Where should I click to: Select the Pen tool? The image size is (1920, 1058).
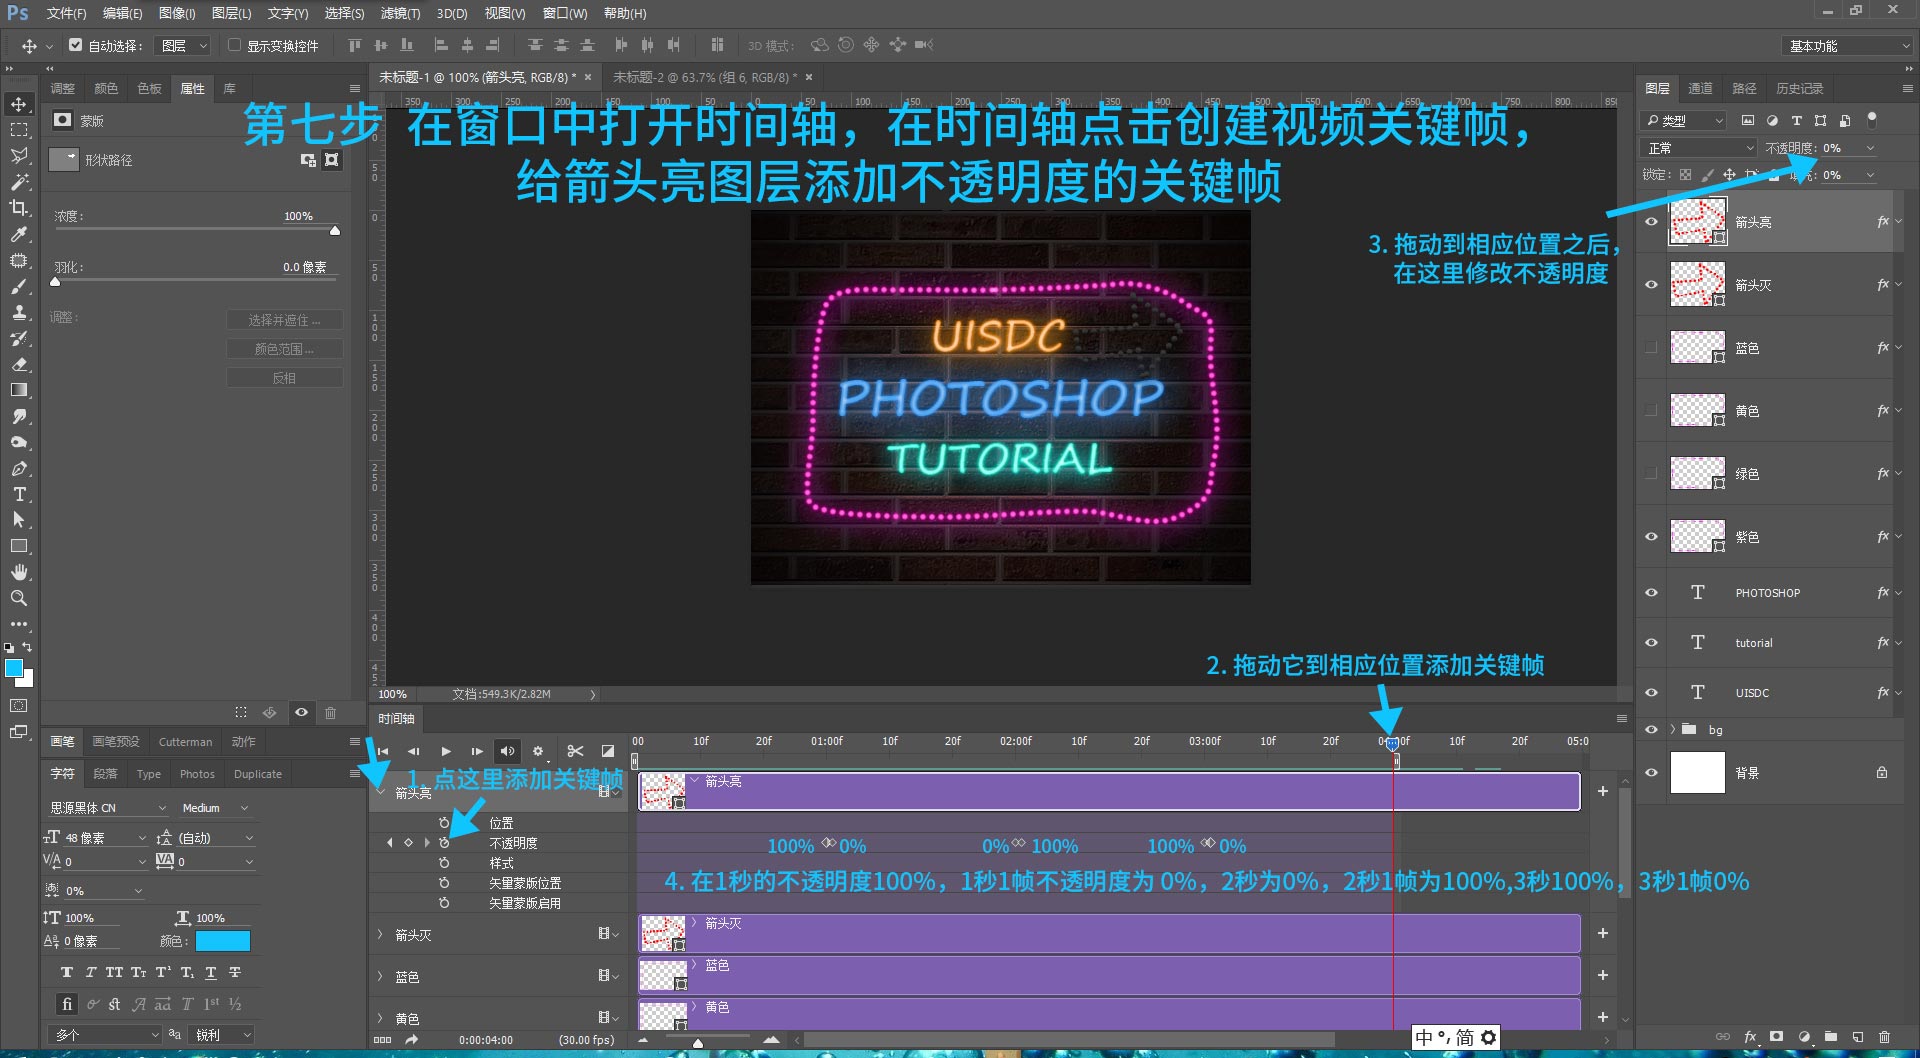pyautogui.click(x=19, y=468)
